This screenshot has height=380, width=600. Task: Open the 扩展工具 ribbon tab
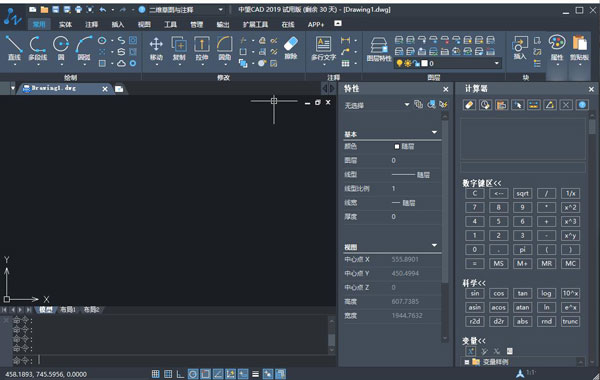[x=255, y=24]
